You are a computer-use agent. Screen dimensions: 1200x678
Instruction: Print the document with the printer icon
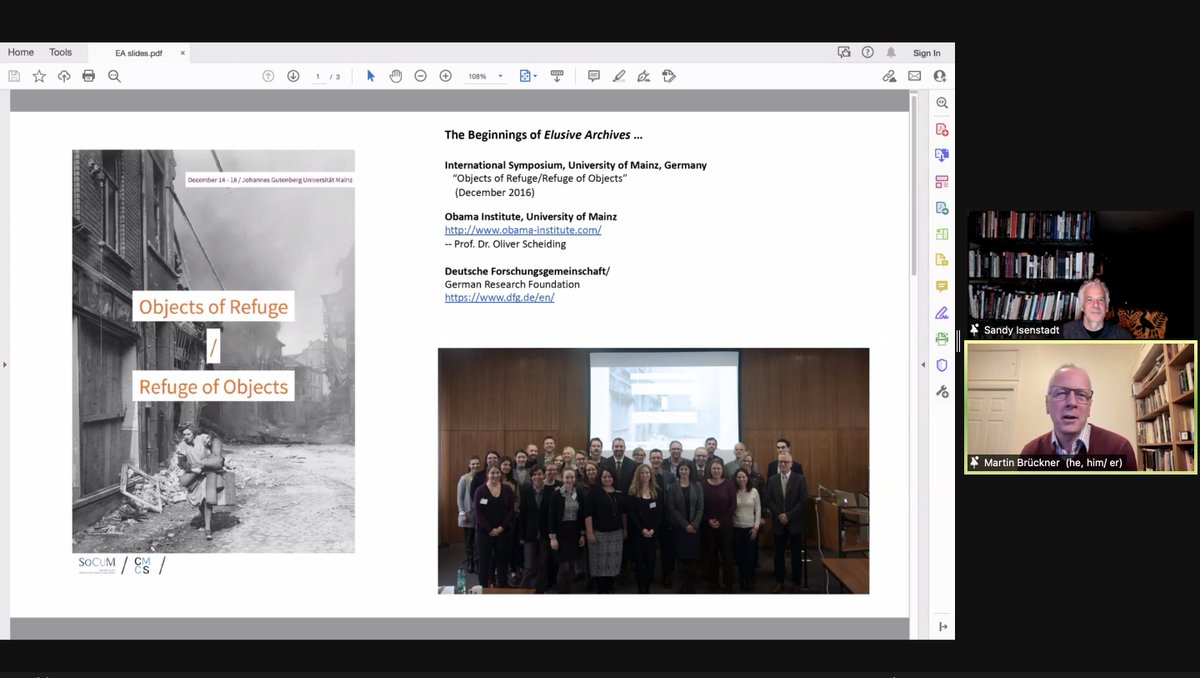[89, 76]
